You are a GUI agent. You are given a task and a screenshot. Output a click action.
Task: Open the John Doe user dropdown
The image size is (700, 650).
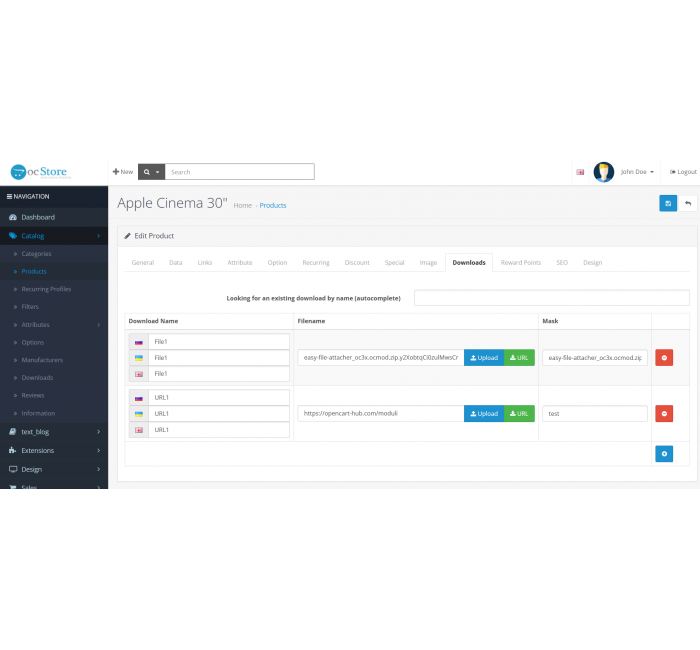pos(637,172)
